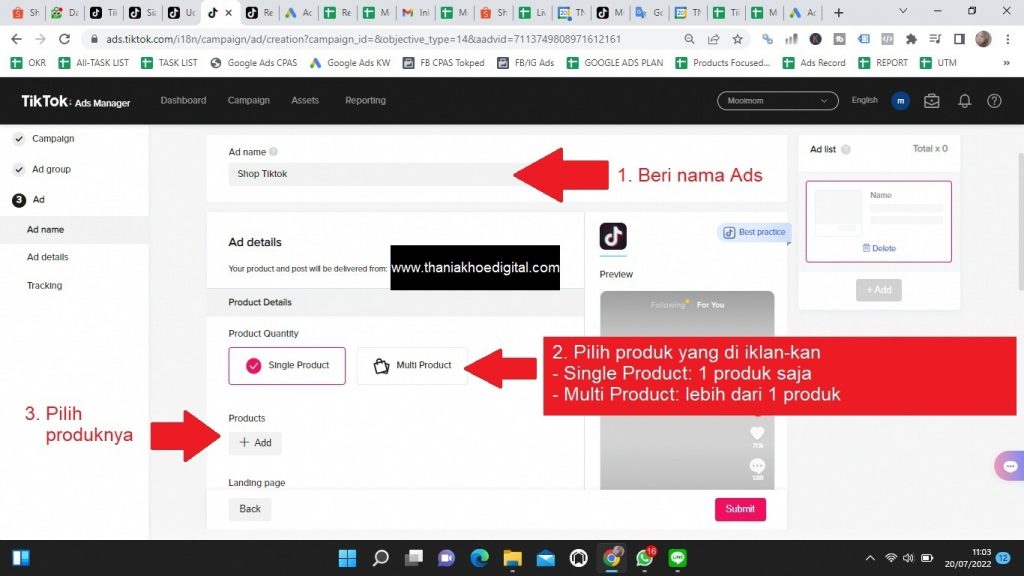Screen dimensions: 1024x576
Task: Click the user avatar icon in header
Action: 901,101
